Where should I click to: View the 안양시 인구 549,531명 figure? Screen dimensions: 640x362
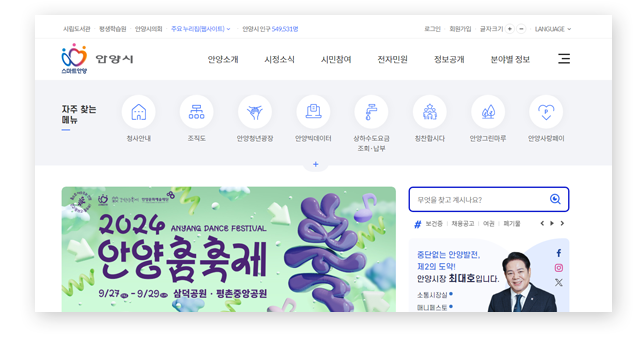point(270,29)
